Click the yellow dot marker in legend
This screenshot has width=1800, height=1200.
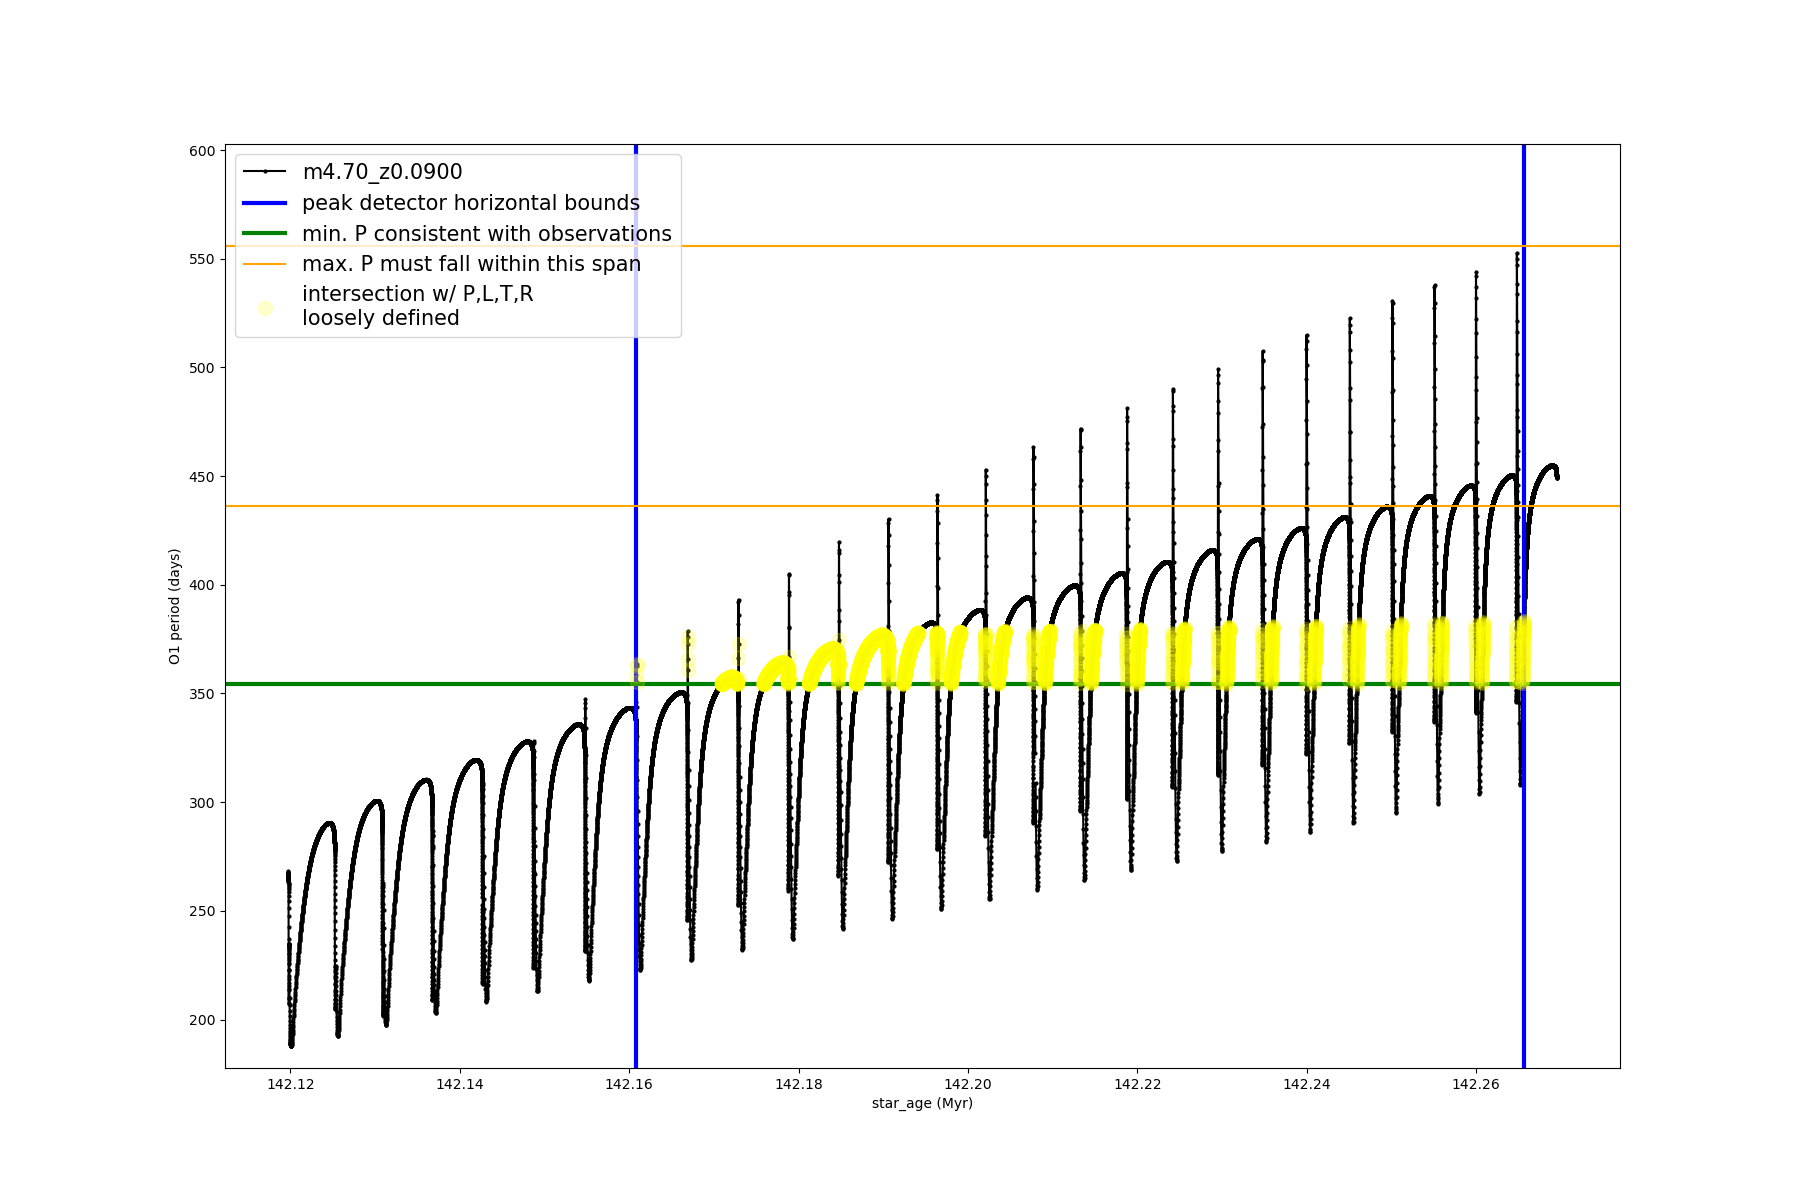(x=265, y=308)
